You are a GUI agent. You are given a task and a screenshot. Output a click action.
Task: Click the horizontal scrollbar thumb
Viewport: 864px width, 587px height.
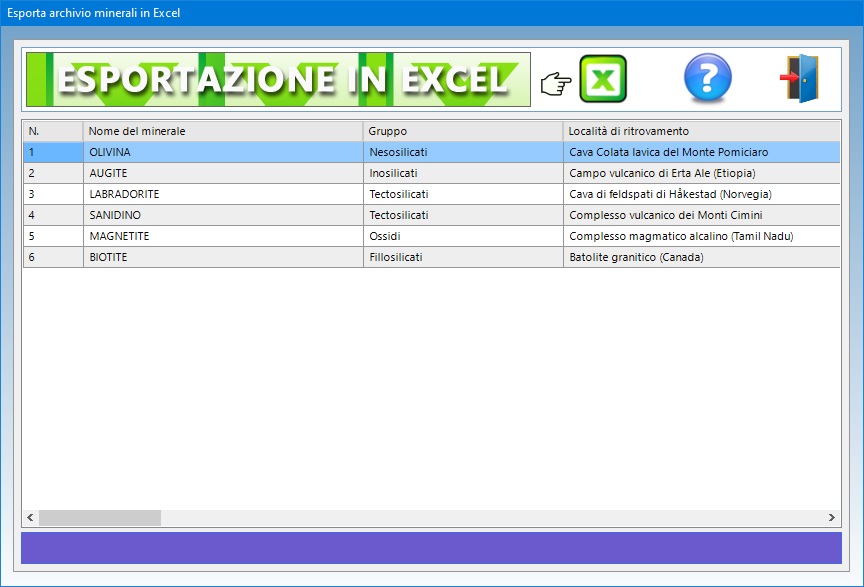[x=99, y=518]
